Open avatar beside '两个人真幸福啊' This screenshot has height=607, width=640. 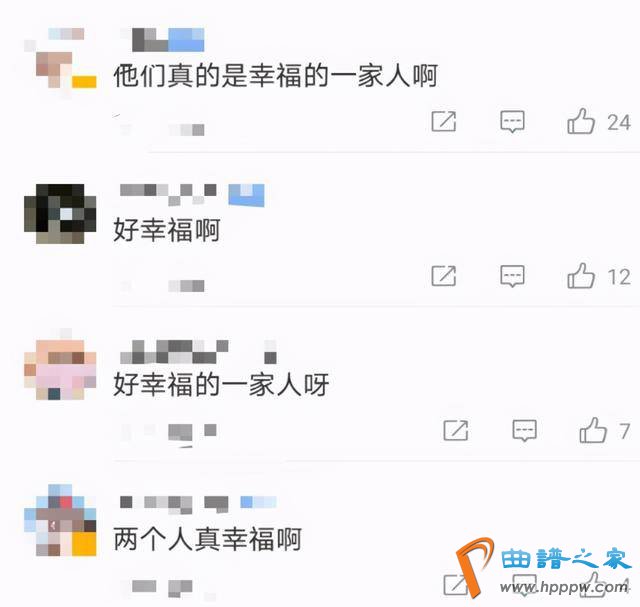60,520
